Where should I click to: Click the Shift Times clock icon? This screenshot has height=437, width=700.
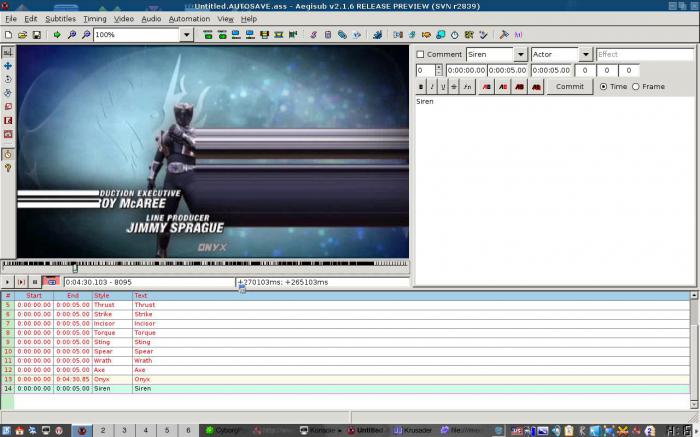pyautogui.click(x=454, y=34)
